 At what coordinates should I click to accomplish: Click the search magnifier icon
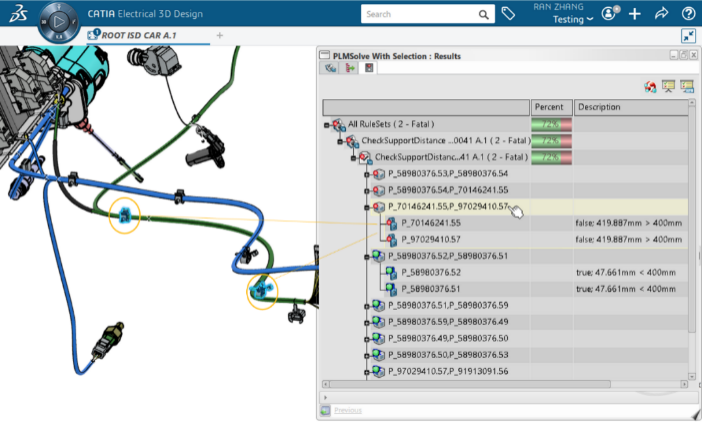click(x=483, y=15)
